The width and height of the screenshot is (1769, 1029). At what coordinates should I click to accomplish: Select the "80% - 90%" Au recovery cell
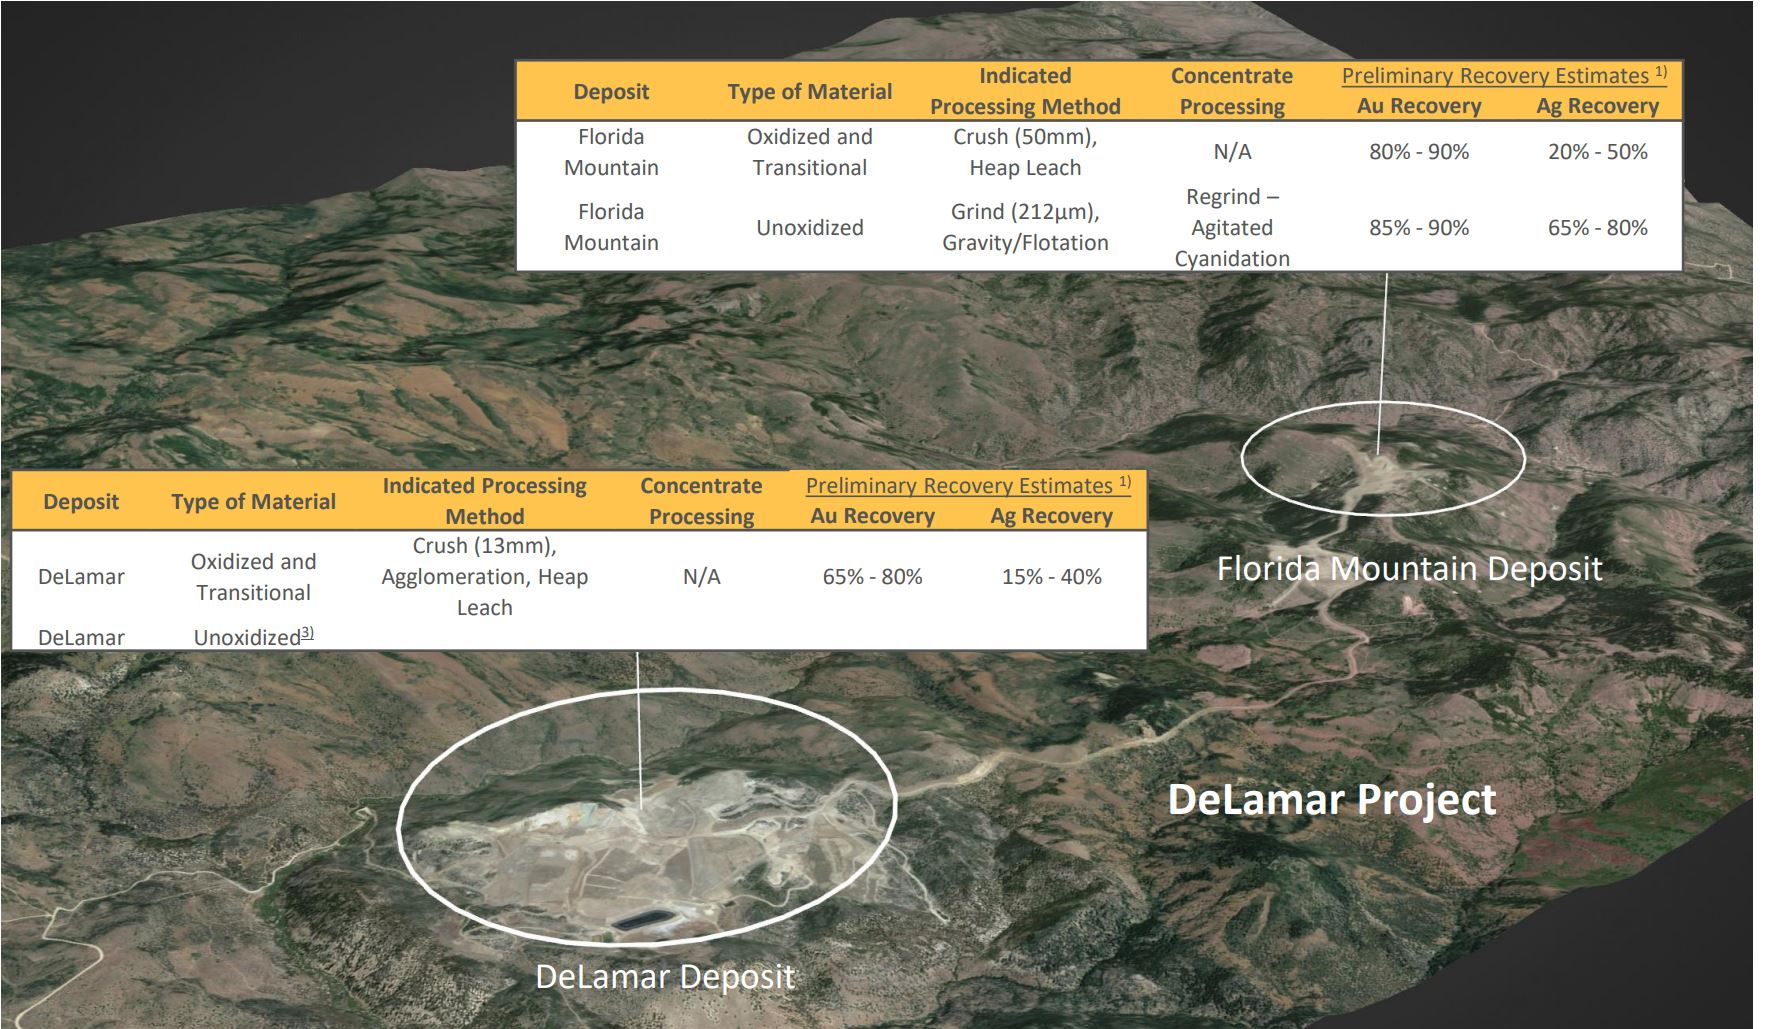[x=1418, y=152]
